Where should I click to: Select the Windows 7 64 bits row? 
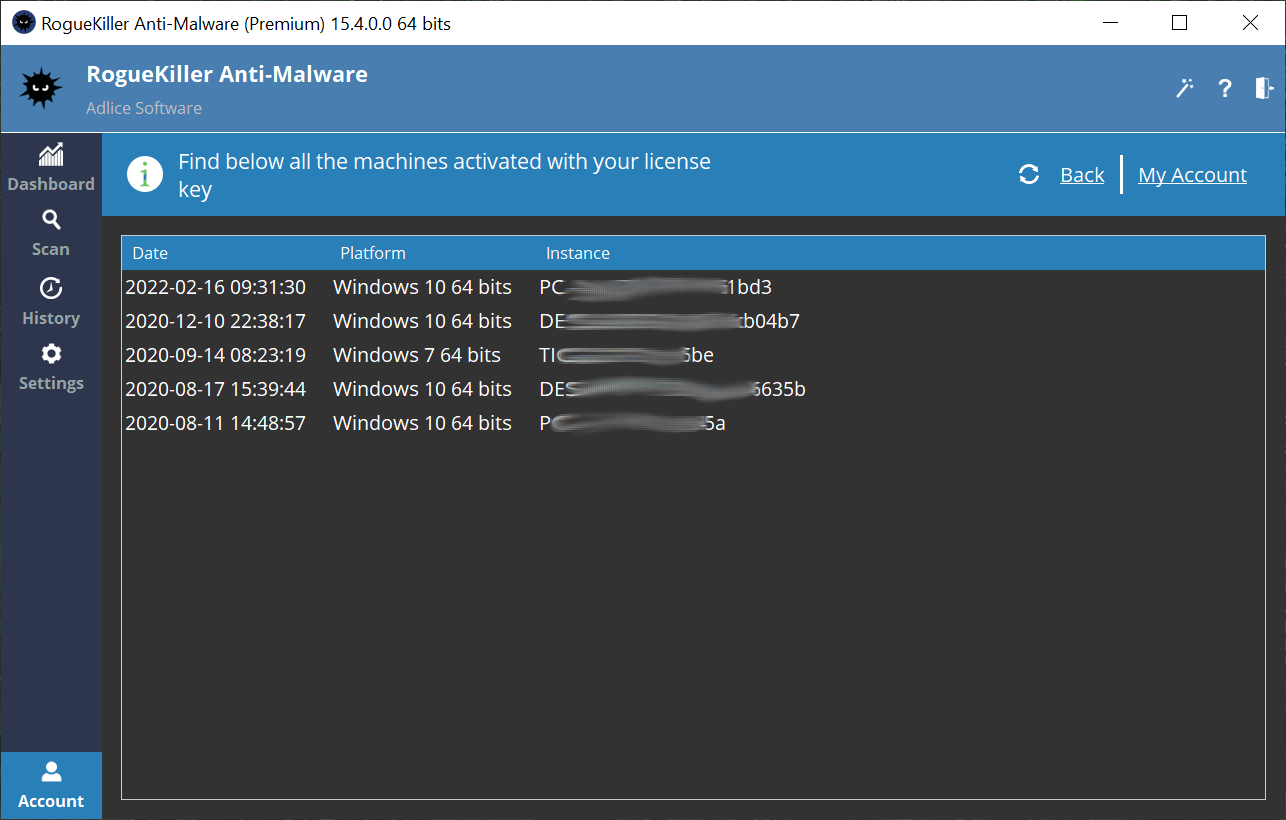pos(416,355)
